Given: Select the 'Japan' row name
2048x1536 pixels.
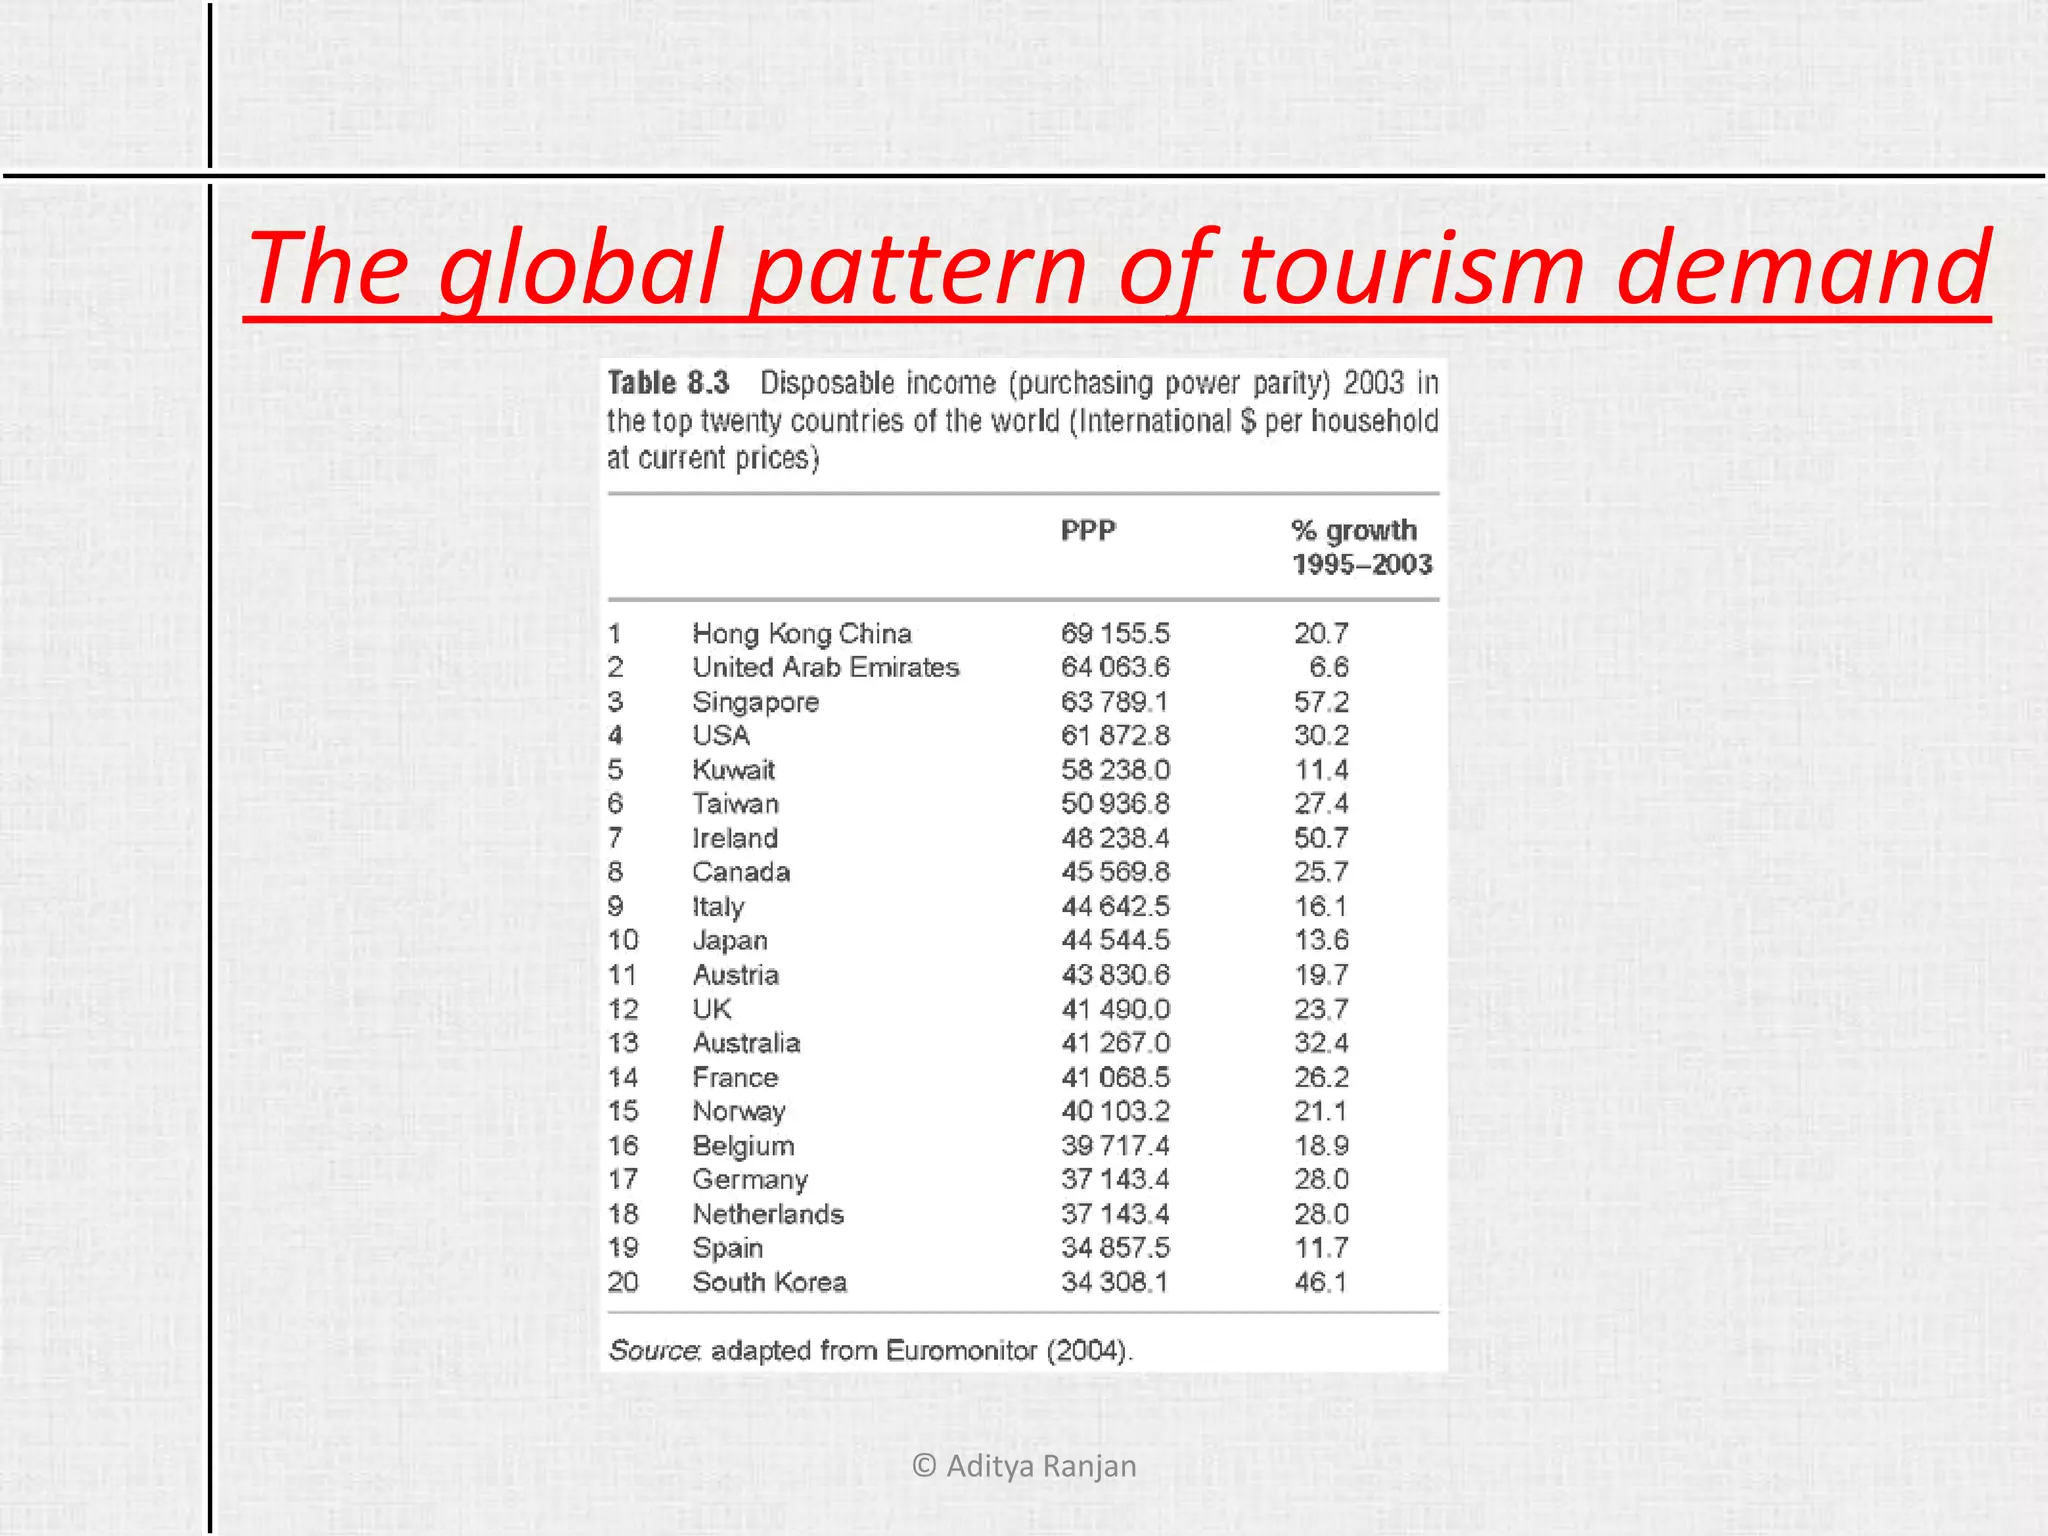Looking at the screenshot, I should [x=730, y=941].
